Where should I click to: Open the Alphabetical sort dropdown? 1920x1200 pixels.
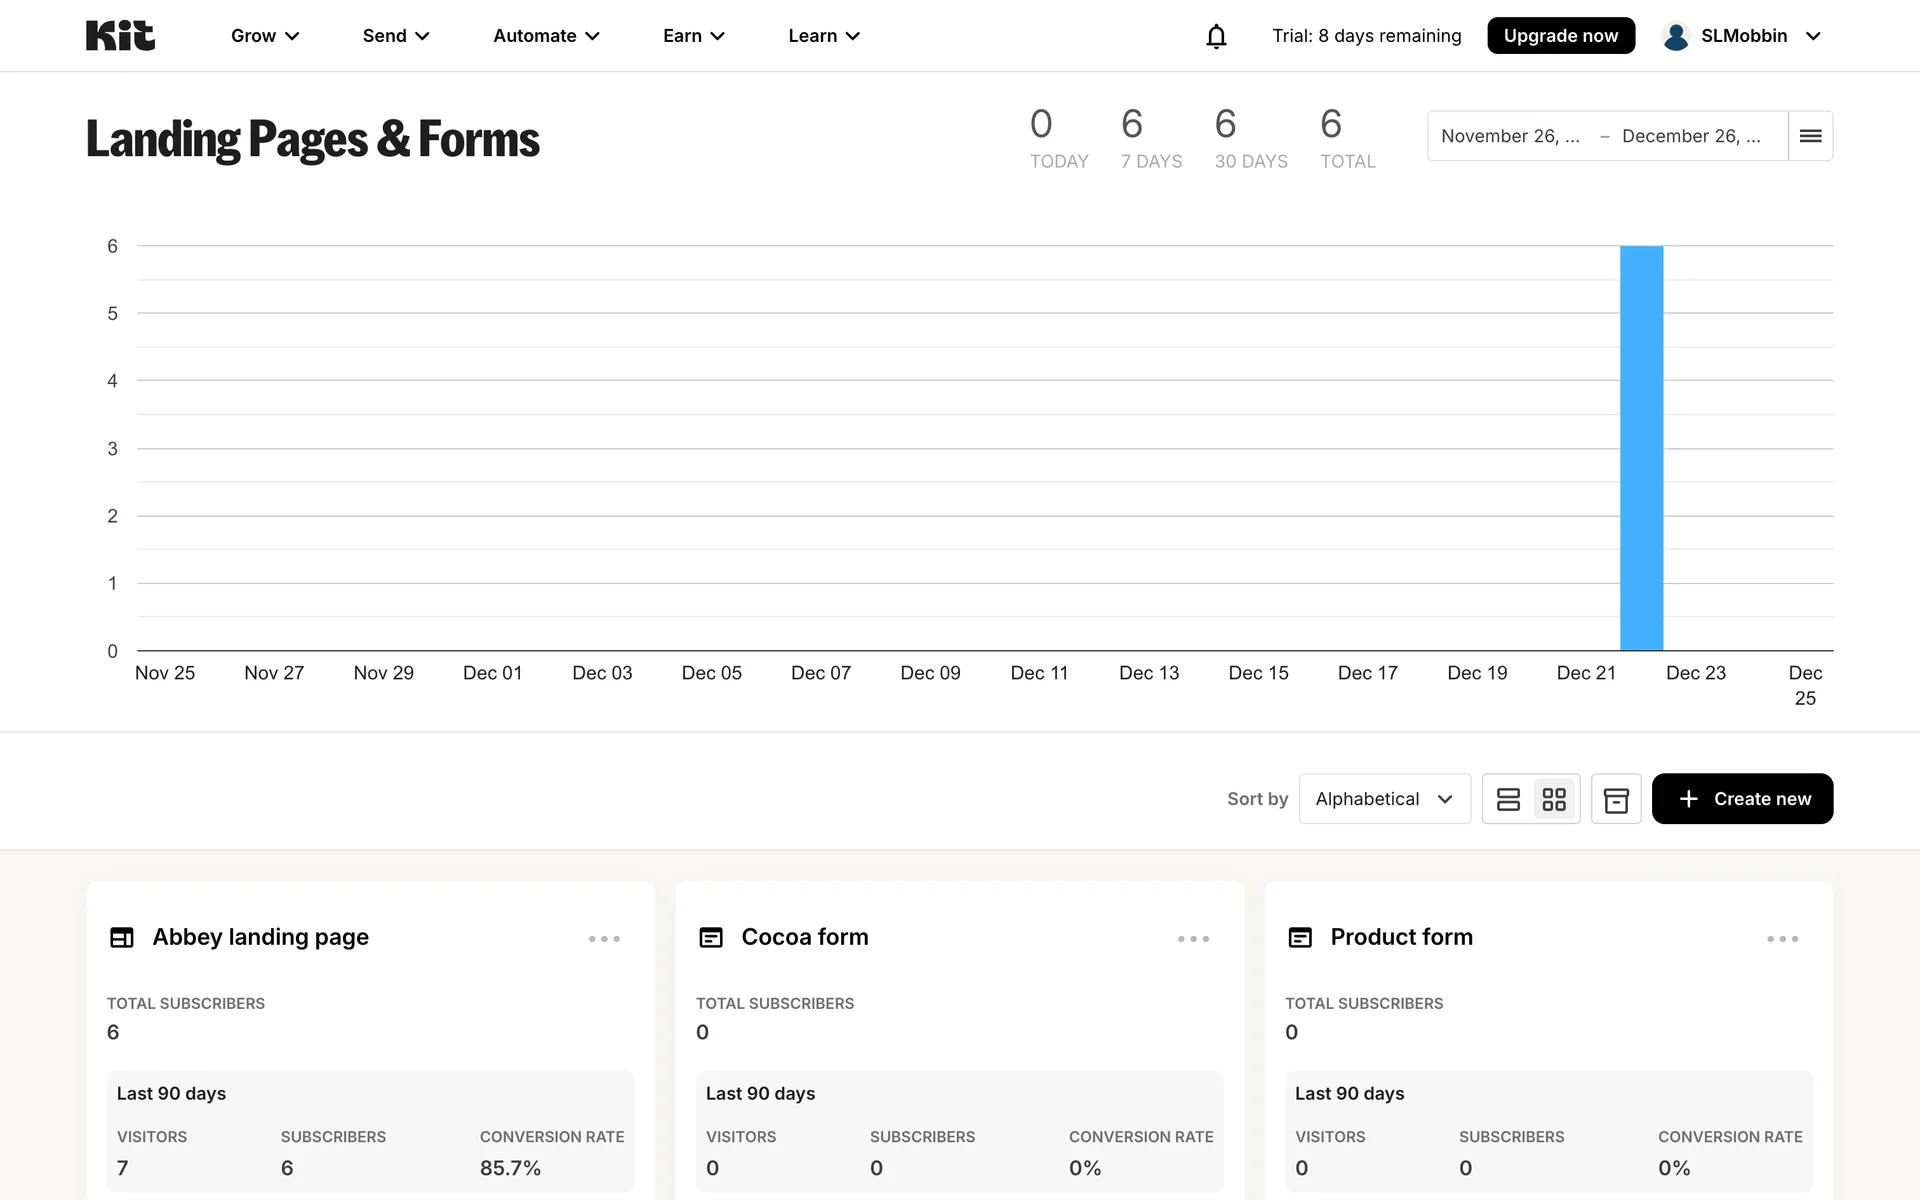[1384, 799]
